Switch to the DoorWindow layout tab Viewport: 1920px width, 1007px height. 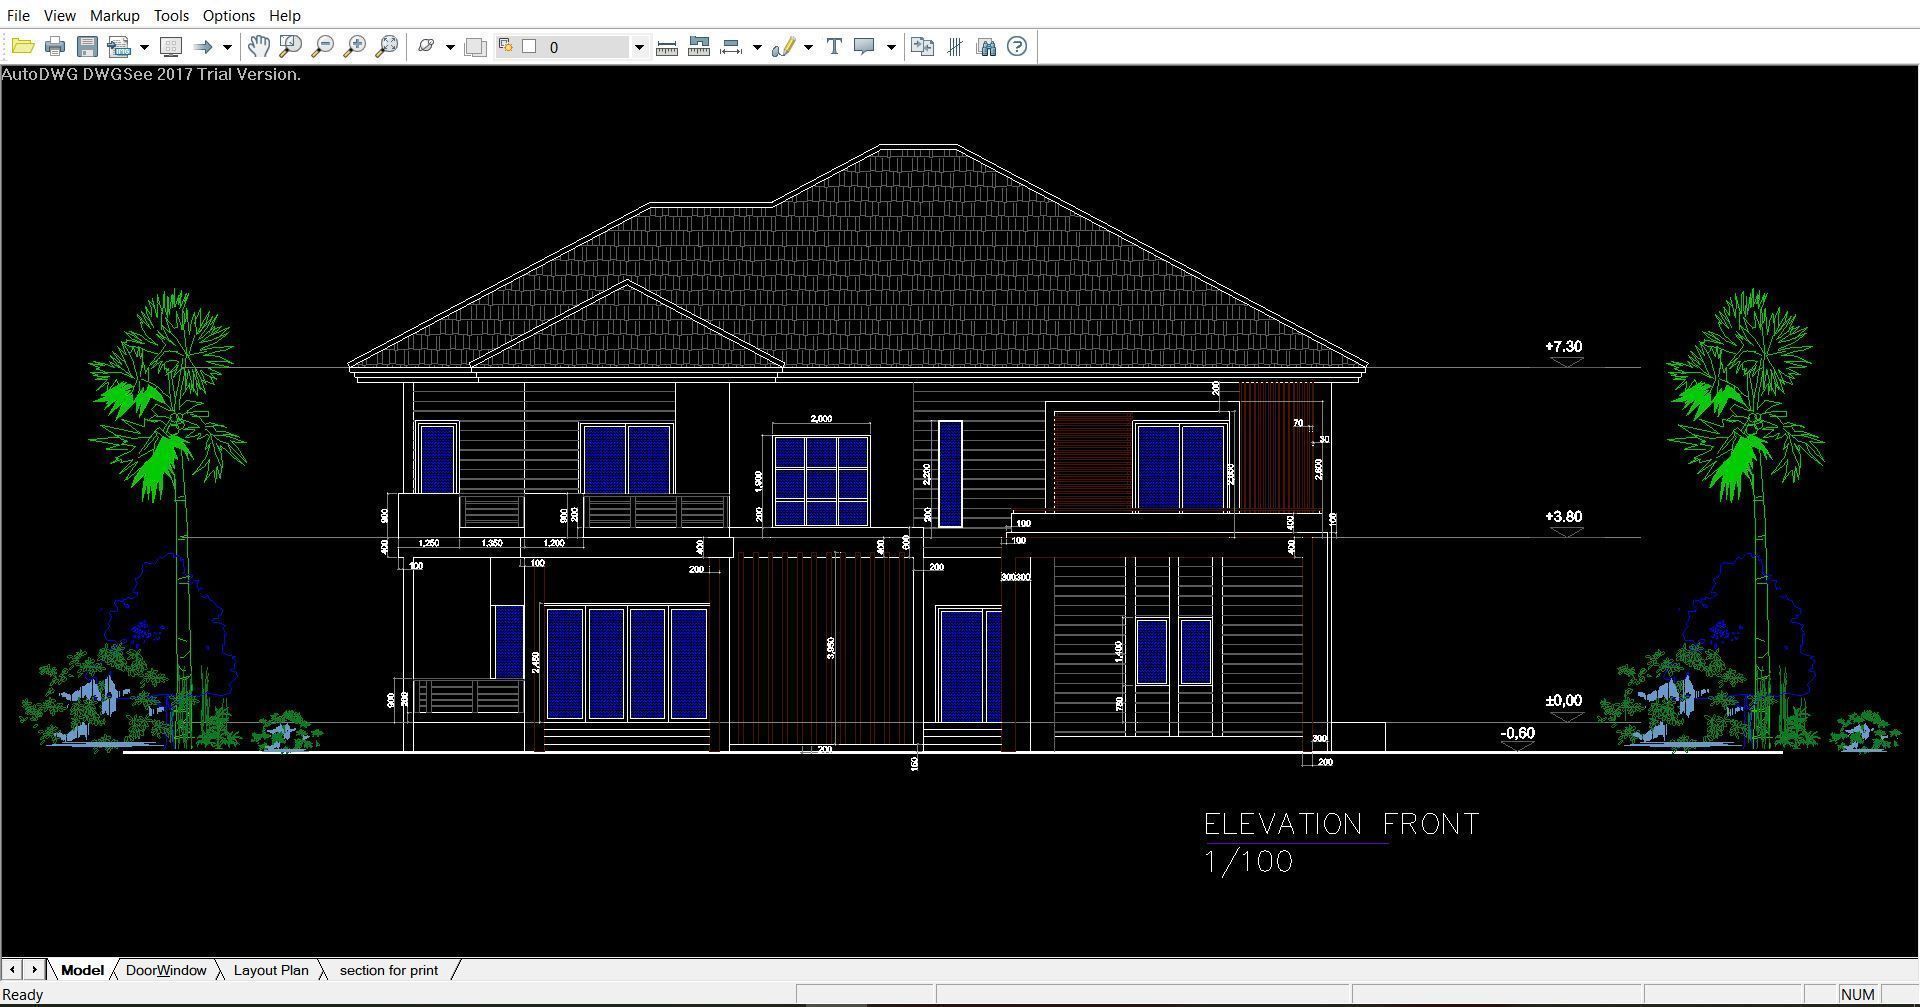pos(166,970)
